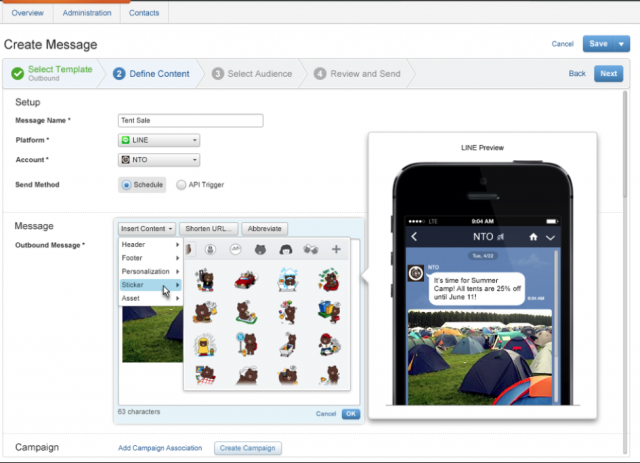
Task: Click the Abbreviate button
Action: (x=264, y=229)
